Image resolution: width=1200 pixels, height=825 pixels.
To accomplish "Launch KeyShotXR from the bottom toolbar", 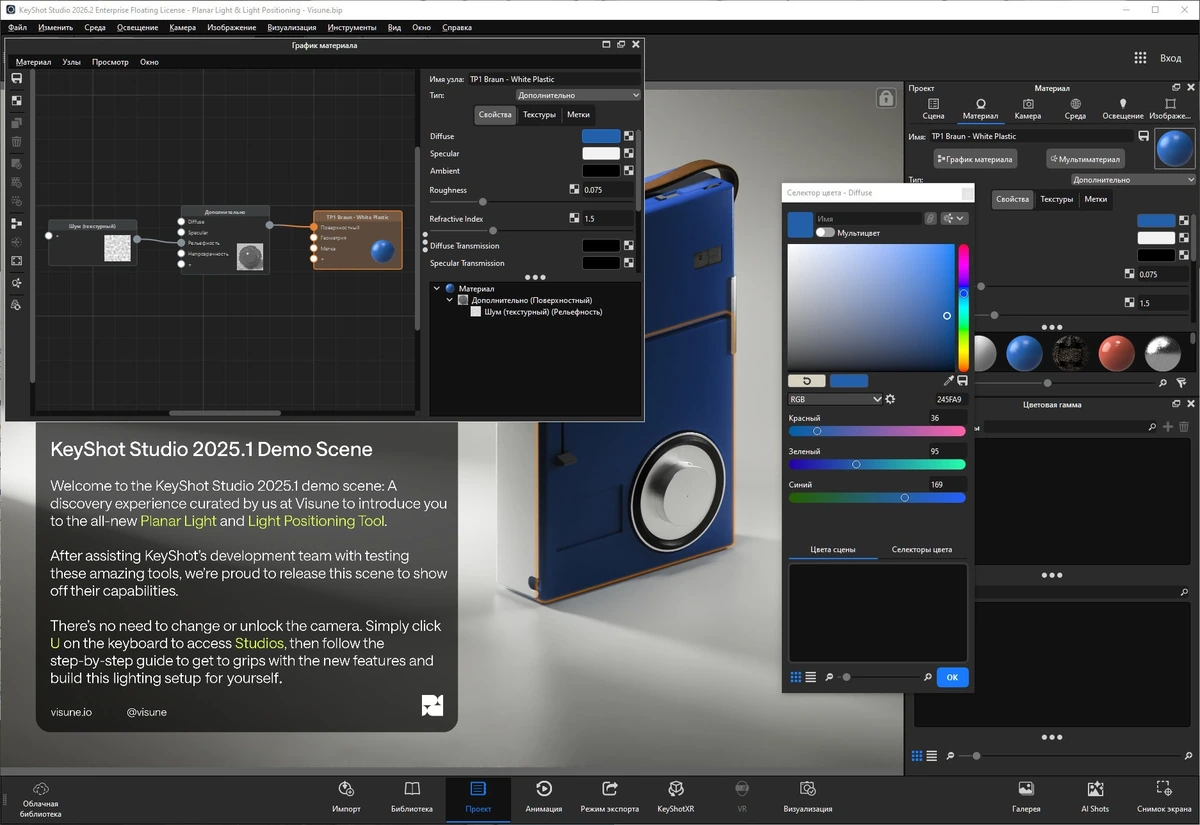I will [x=676, y=797].
